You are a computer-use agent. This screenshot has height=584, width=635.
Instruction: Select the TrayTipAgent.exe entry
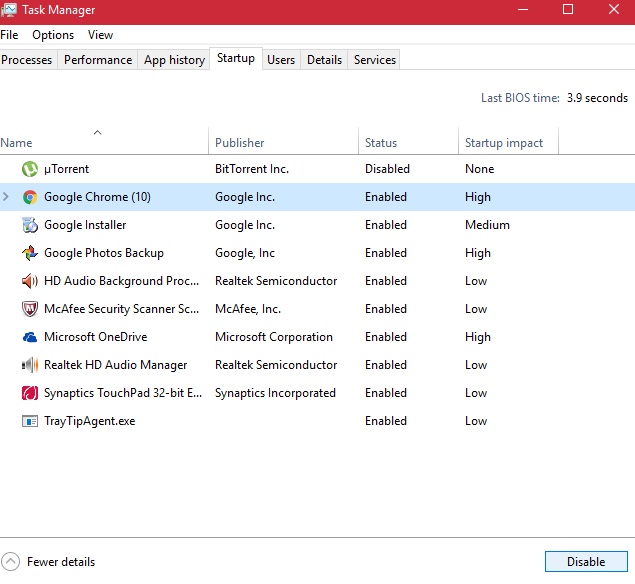tap(89, 421)
